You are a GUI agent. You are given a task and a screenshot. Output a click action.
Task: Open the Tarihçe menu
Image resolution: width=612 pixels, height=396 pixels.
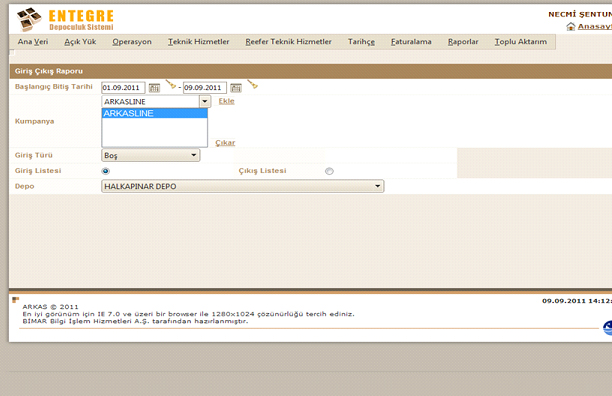pos(361,42)
